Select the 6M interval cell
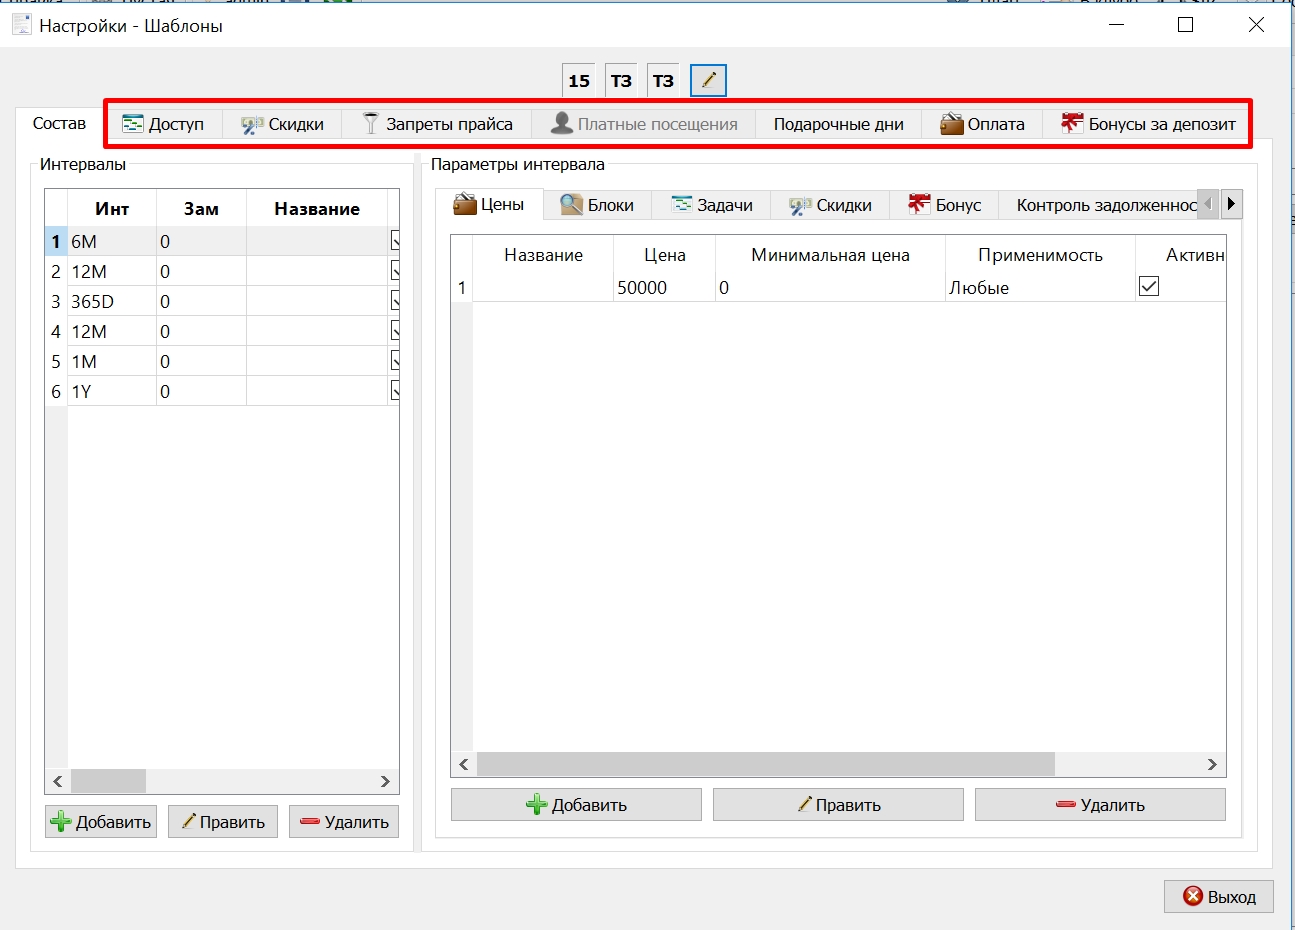The width and height of the screenshot is (1295, 930). [112, 241]
